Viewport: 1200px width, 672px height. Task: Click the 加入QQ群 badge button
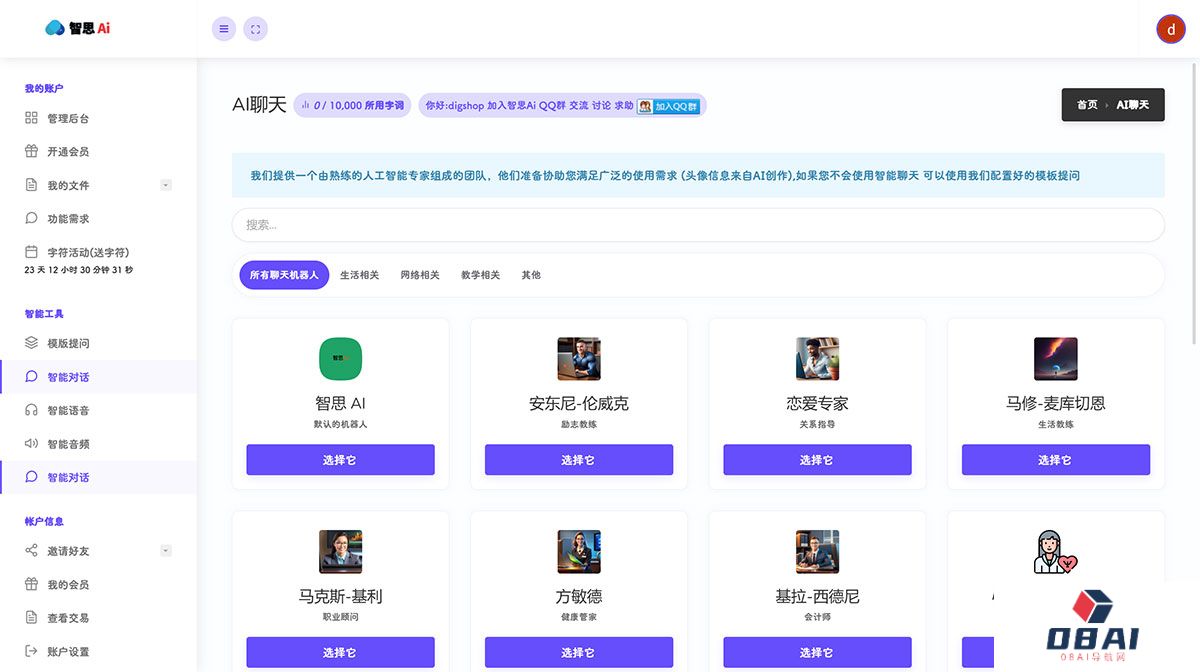(x=669, y=106)
